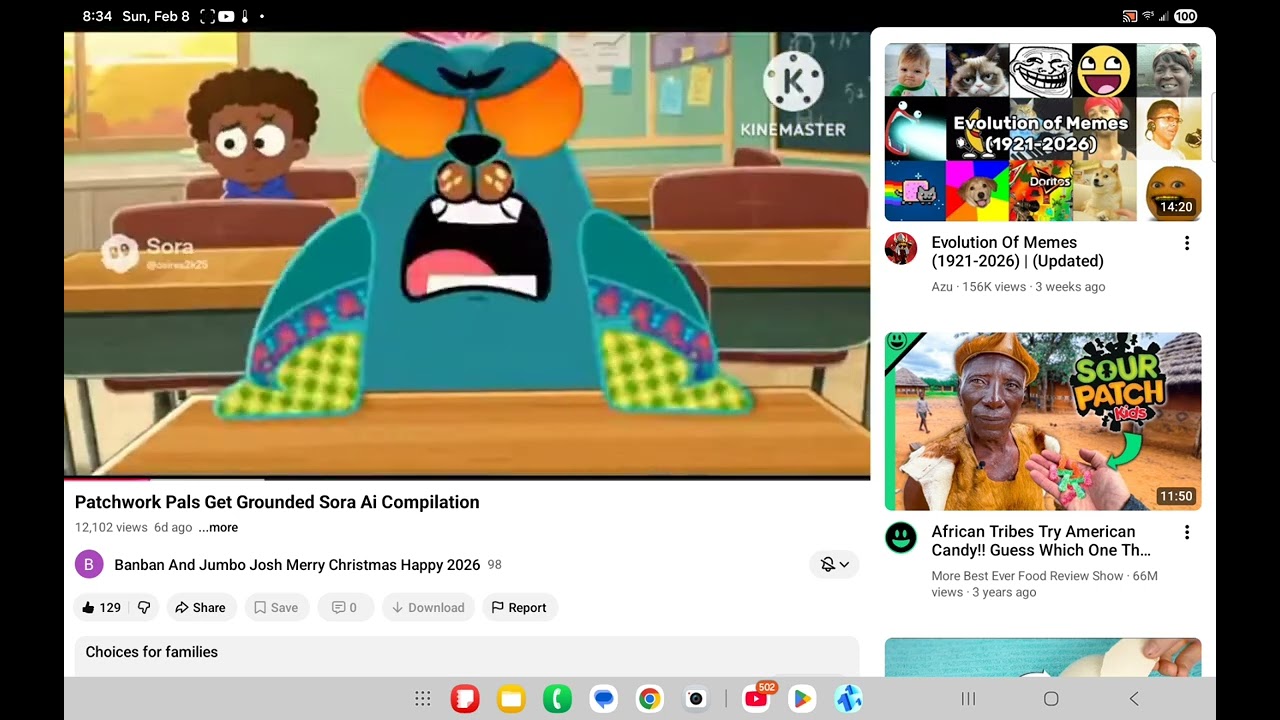Screen dimensions: 1280x720
Task: Tap the 8:34 clock in status bar
Action: click(97, 16)
